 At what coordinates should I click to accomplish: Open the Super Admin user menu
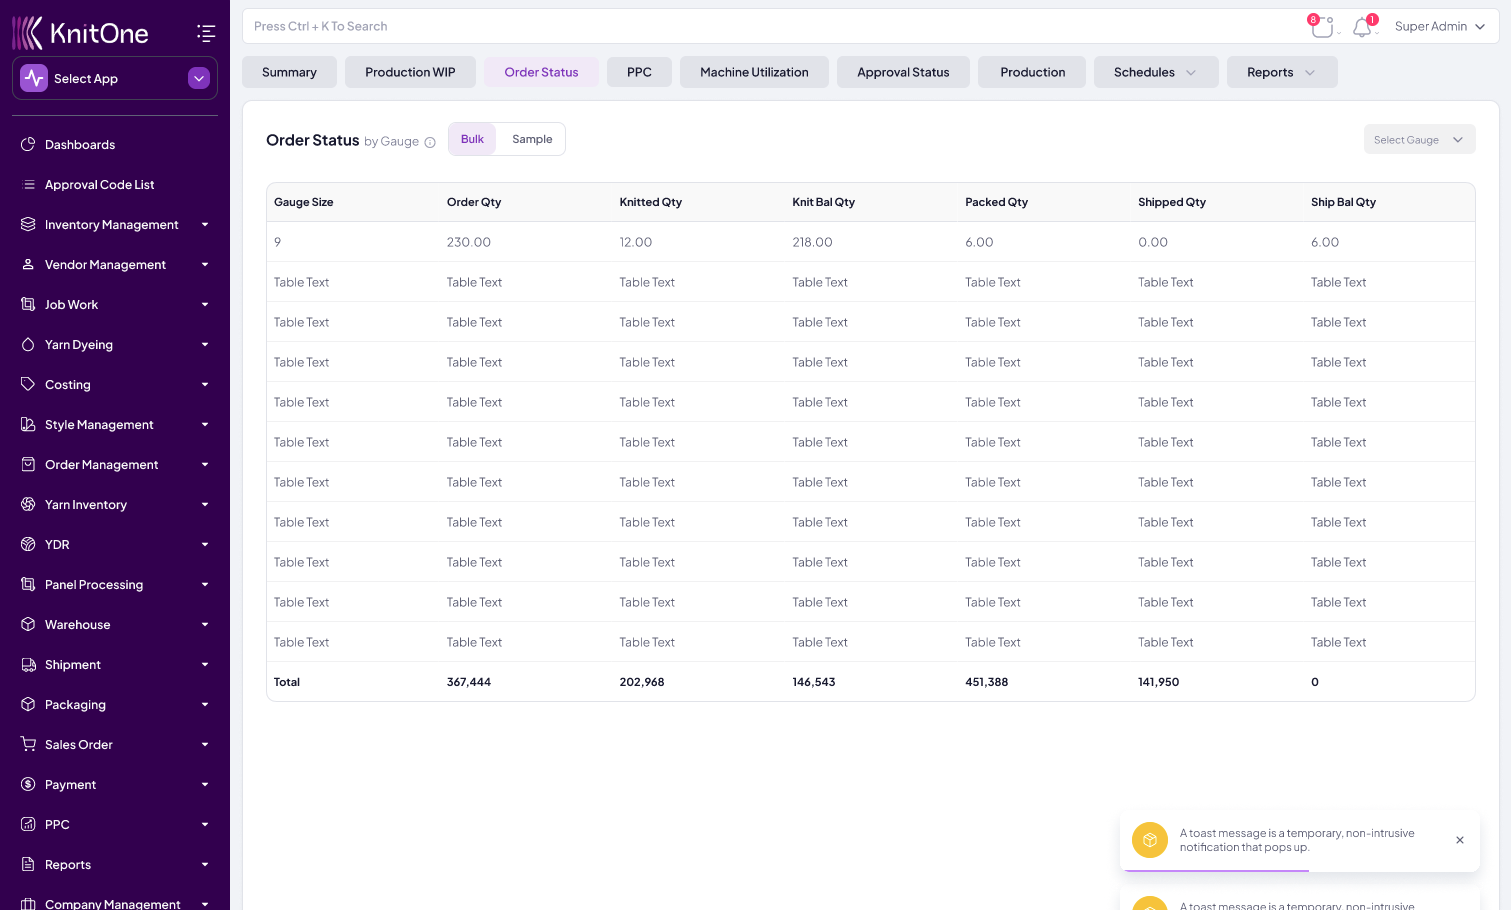tap(1439, 27)
